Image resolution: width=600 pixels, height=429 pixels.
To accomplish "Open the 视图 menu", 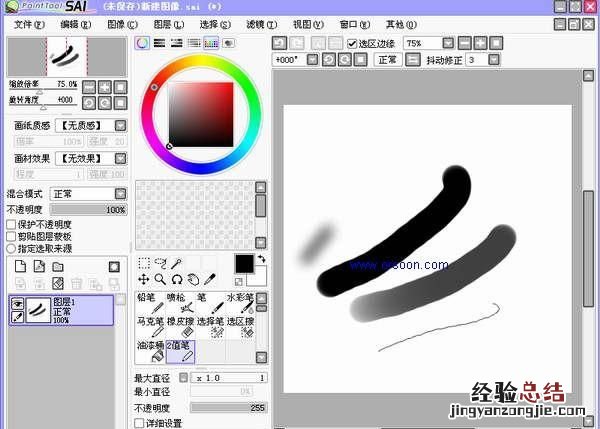I will tap(308, 24).
